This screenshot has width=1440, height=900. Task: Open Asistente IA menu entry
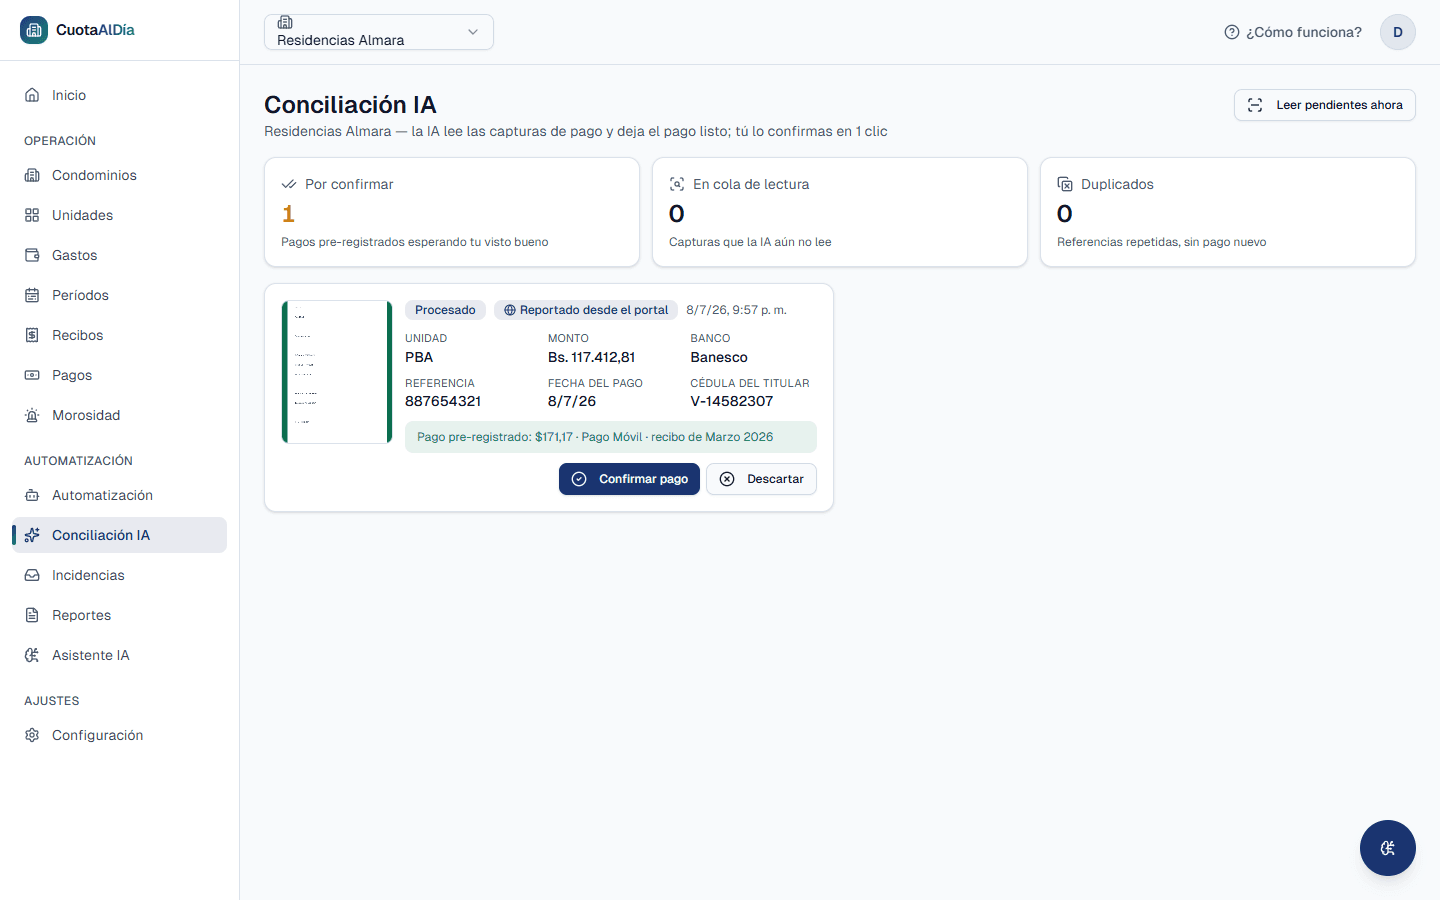tap(119, 655)
